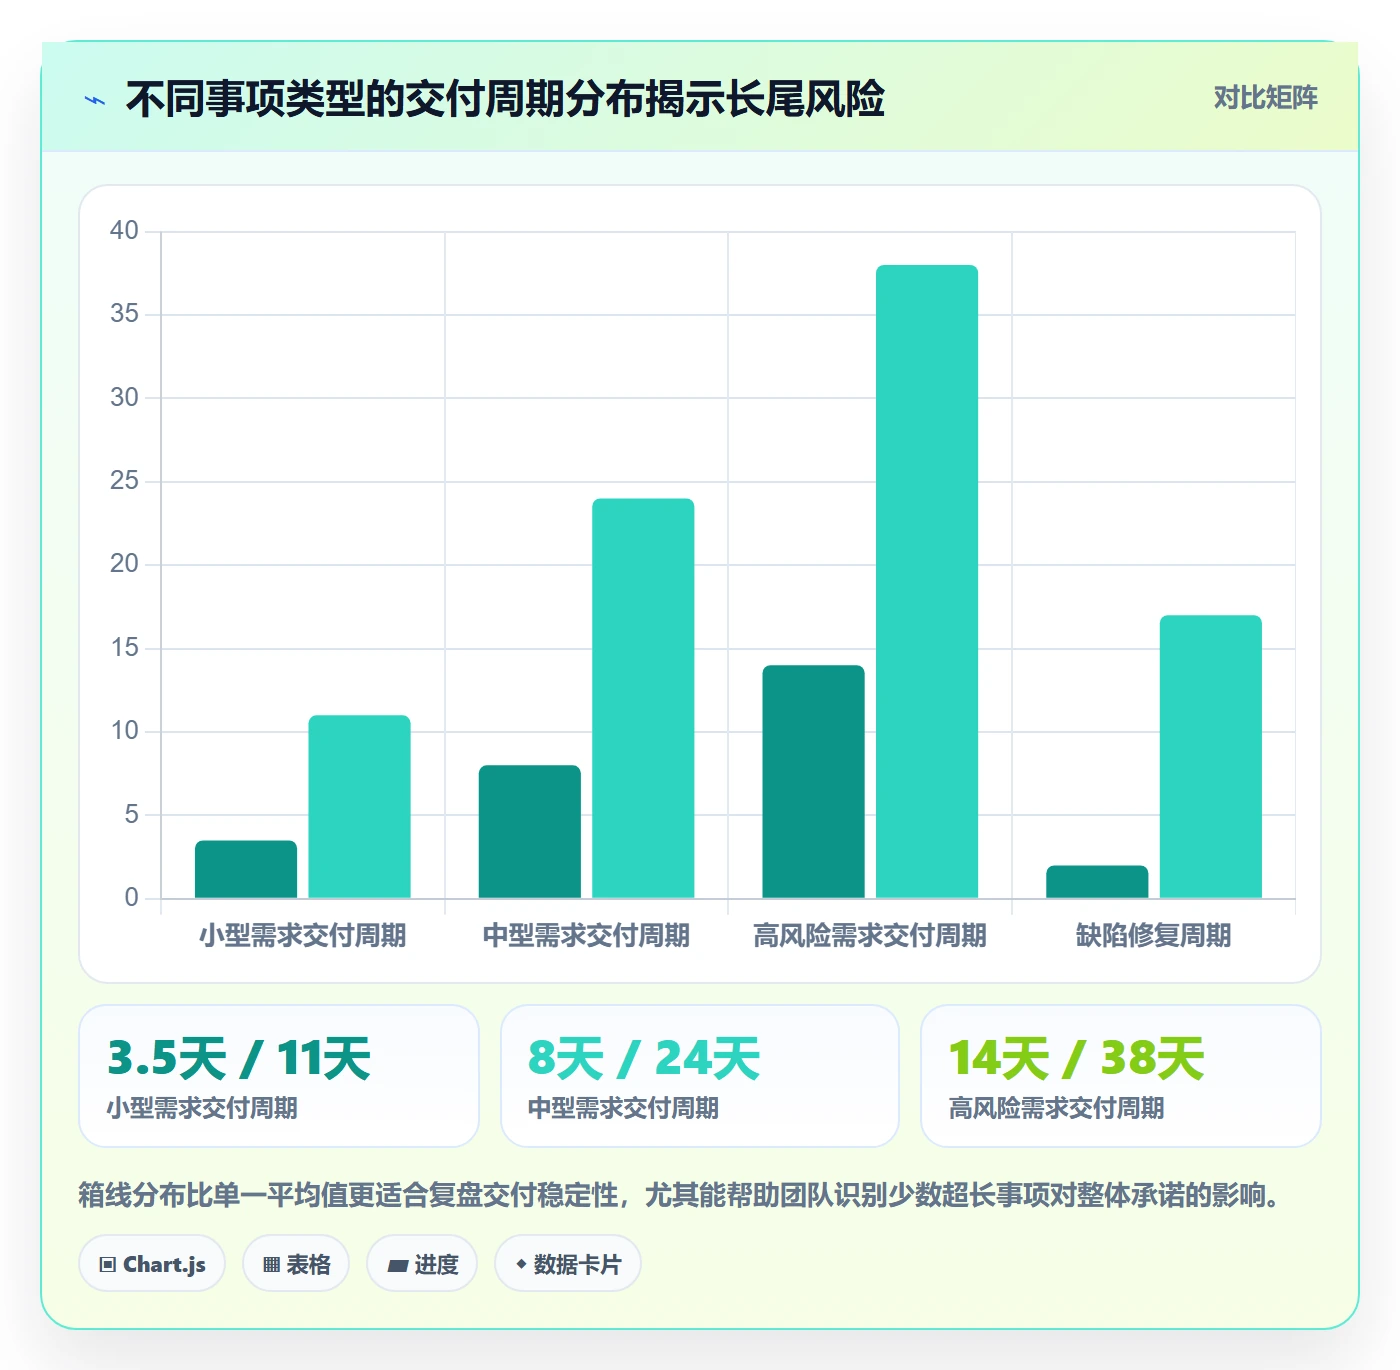The width and height of the screenshot is (1400, 1370).
Task: Click the light teal bar for 小型需求交付周期
Action: coord(359,806)
